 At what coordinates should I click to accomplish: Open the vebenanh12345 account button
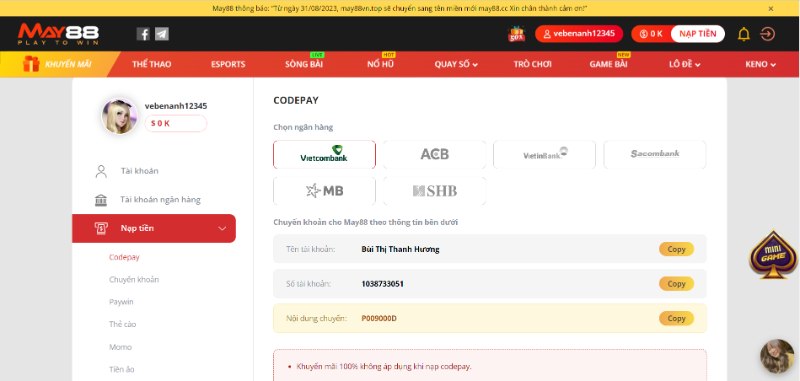(x=579, y=34)
